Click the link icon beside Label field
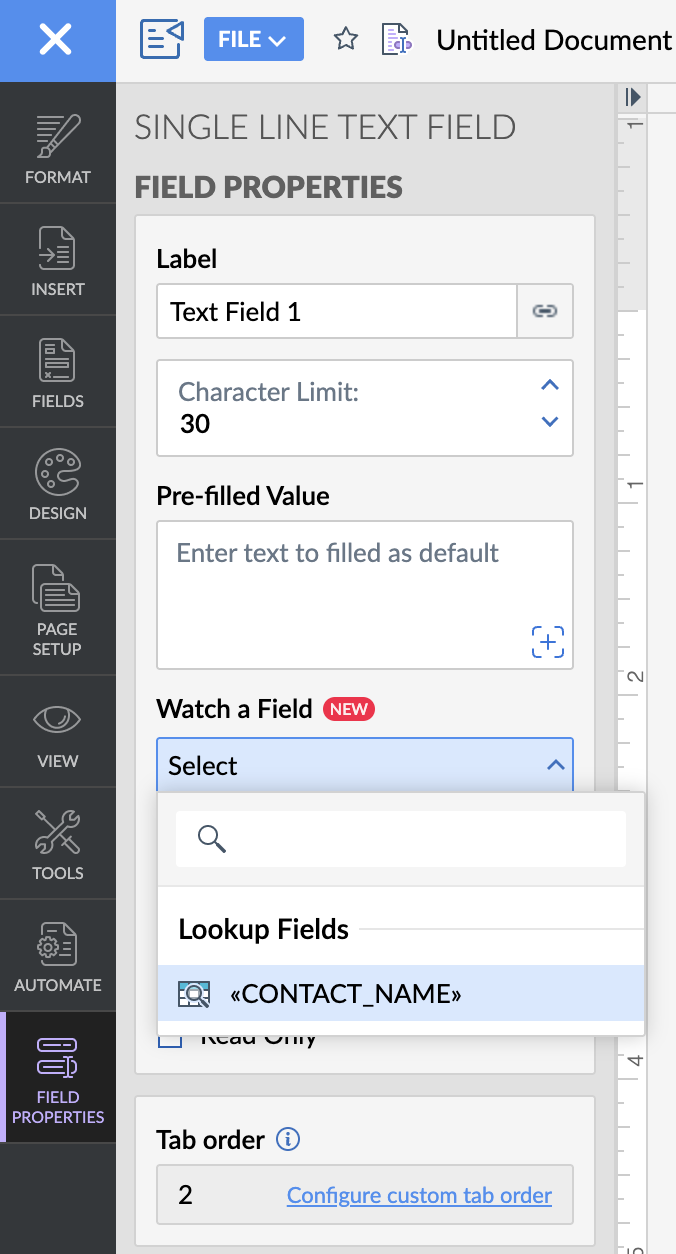The image size is (676, 1254). click(544, 312)
